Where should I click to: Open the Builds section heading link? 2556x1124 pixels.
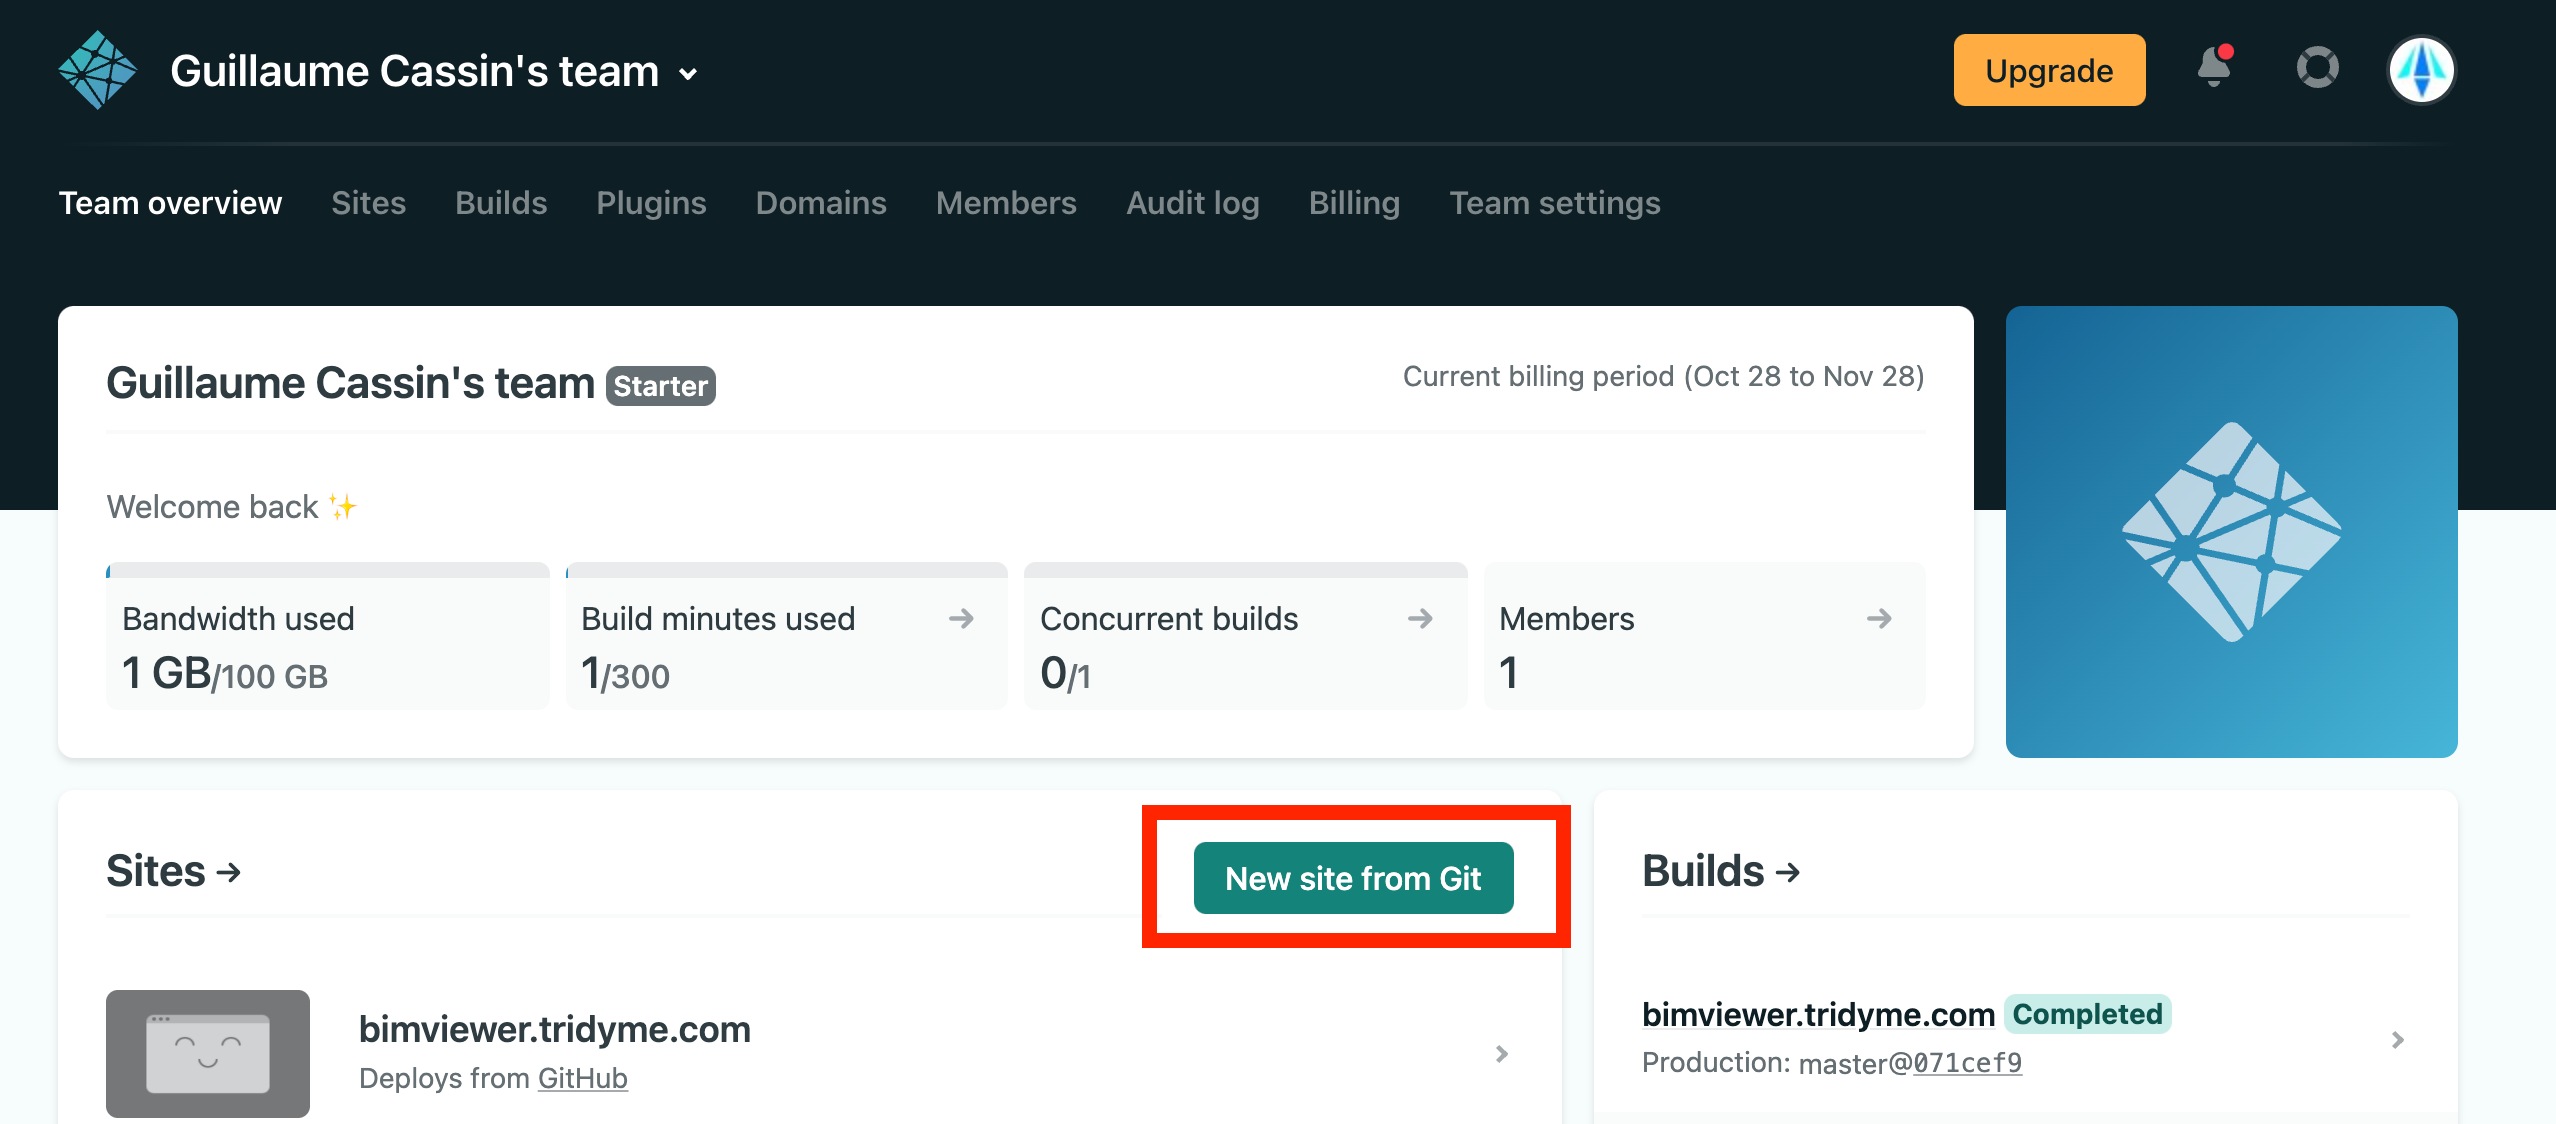pos(1721,871)
